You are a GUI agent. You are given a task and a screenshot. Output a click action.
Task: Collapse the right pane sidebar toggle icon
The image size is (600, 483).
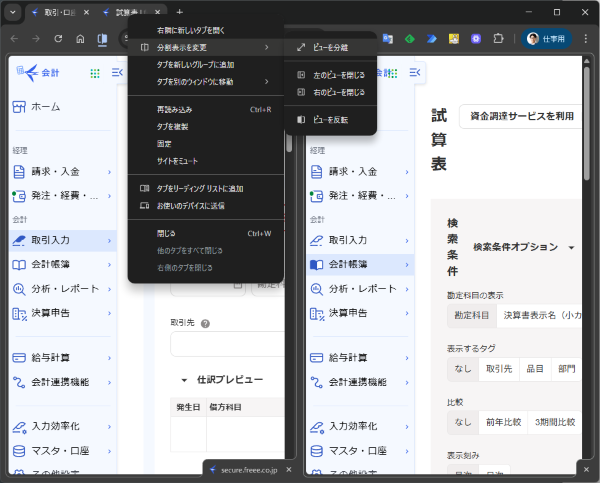pos(414,72)
